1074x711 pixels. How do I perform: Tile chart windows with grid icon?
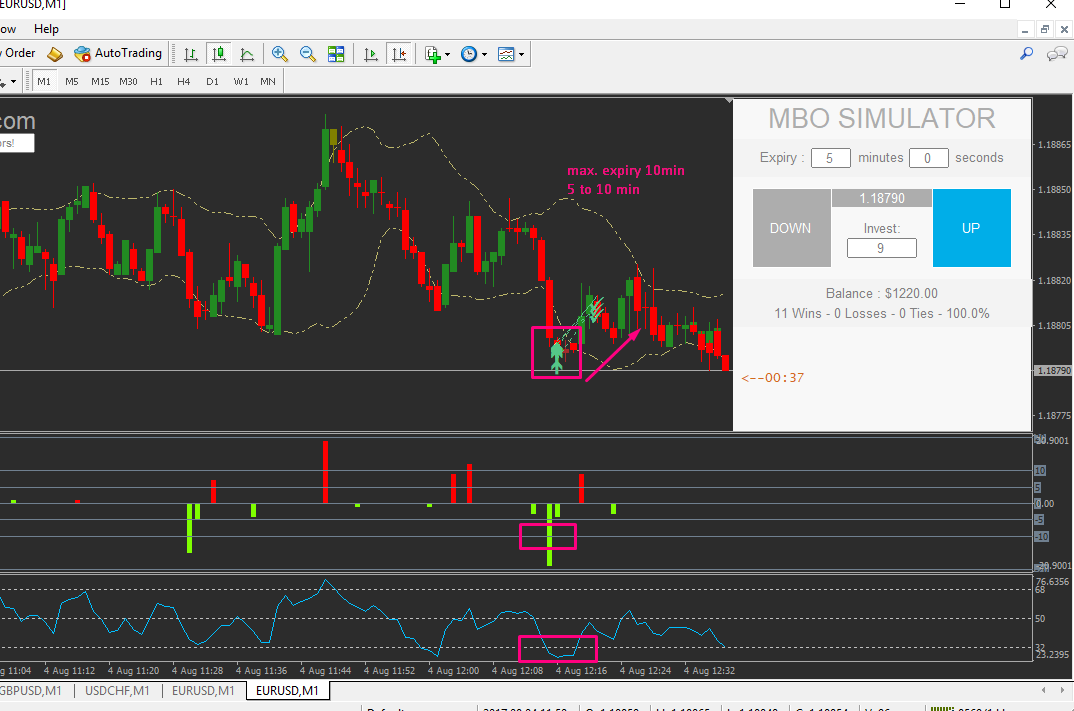coord(336,54)
